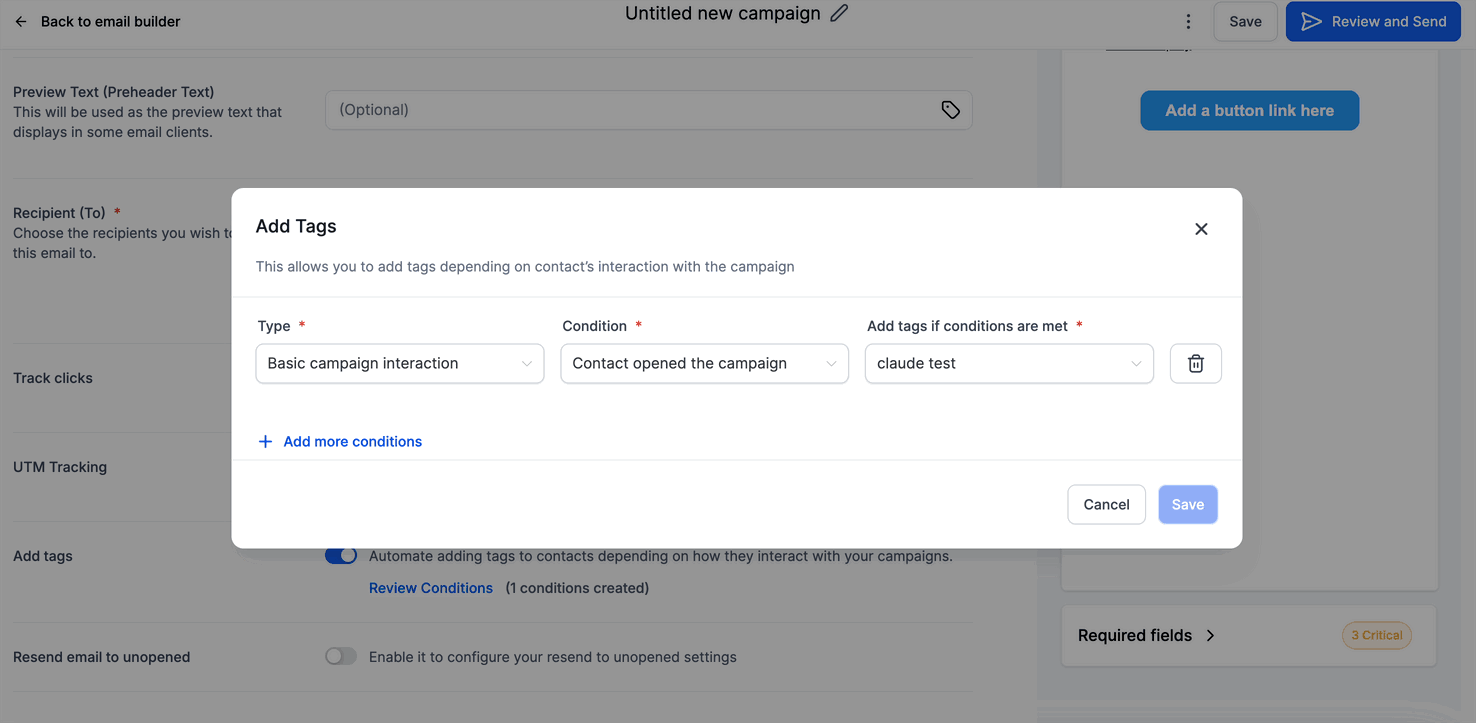This screenshot has width=1476, height=723.
Task: Close the Add Tags dialog
Action: (1201, 229)
